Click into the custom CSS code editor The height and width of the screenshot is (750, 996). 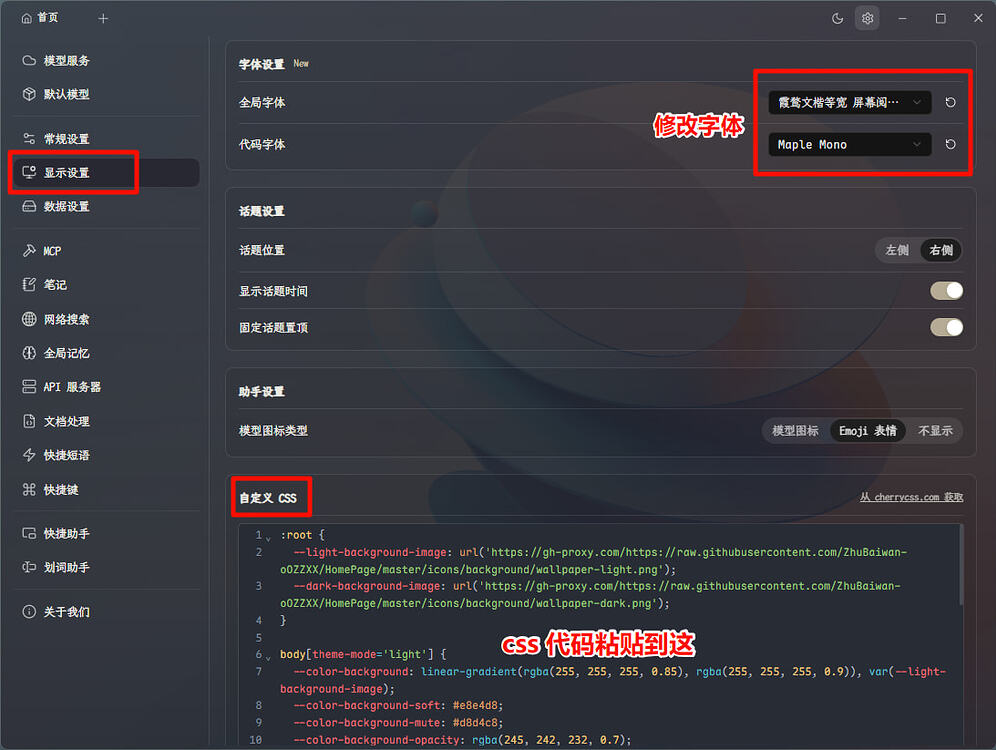(600, 635)
